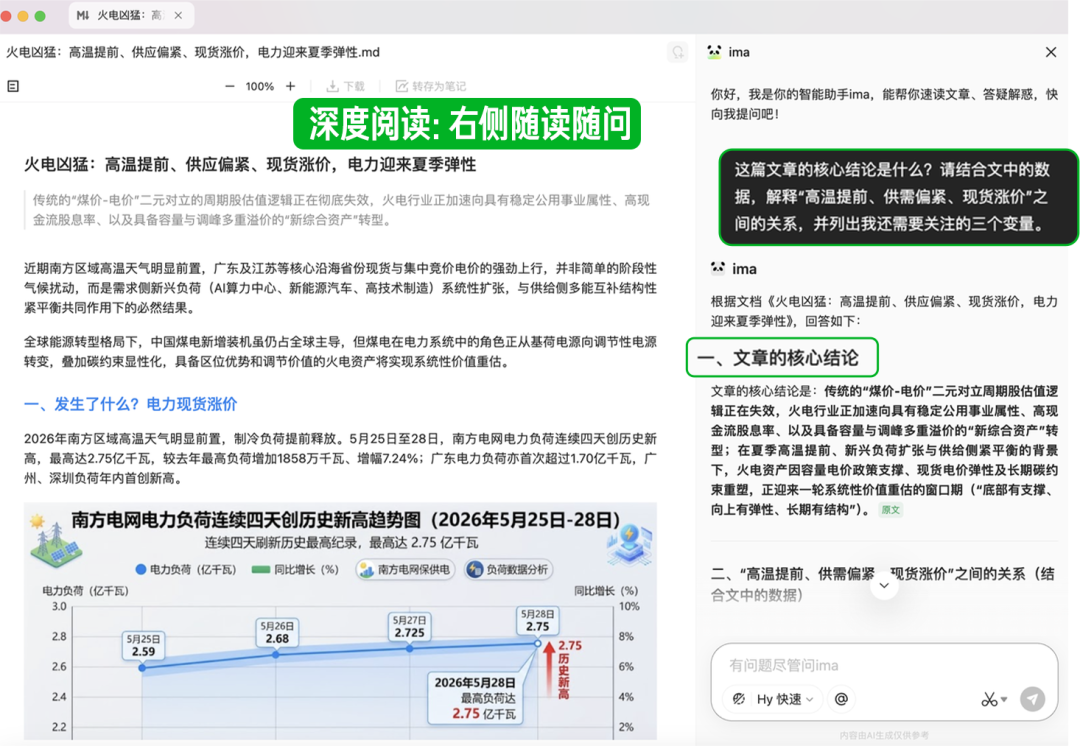Screen dimensions: 1080x746
Task: Click the electricity load trend chart image
Action: pyautogui.click(x=340, y=621)
